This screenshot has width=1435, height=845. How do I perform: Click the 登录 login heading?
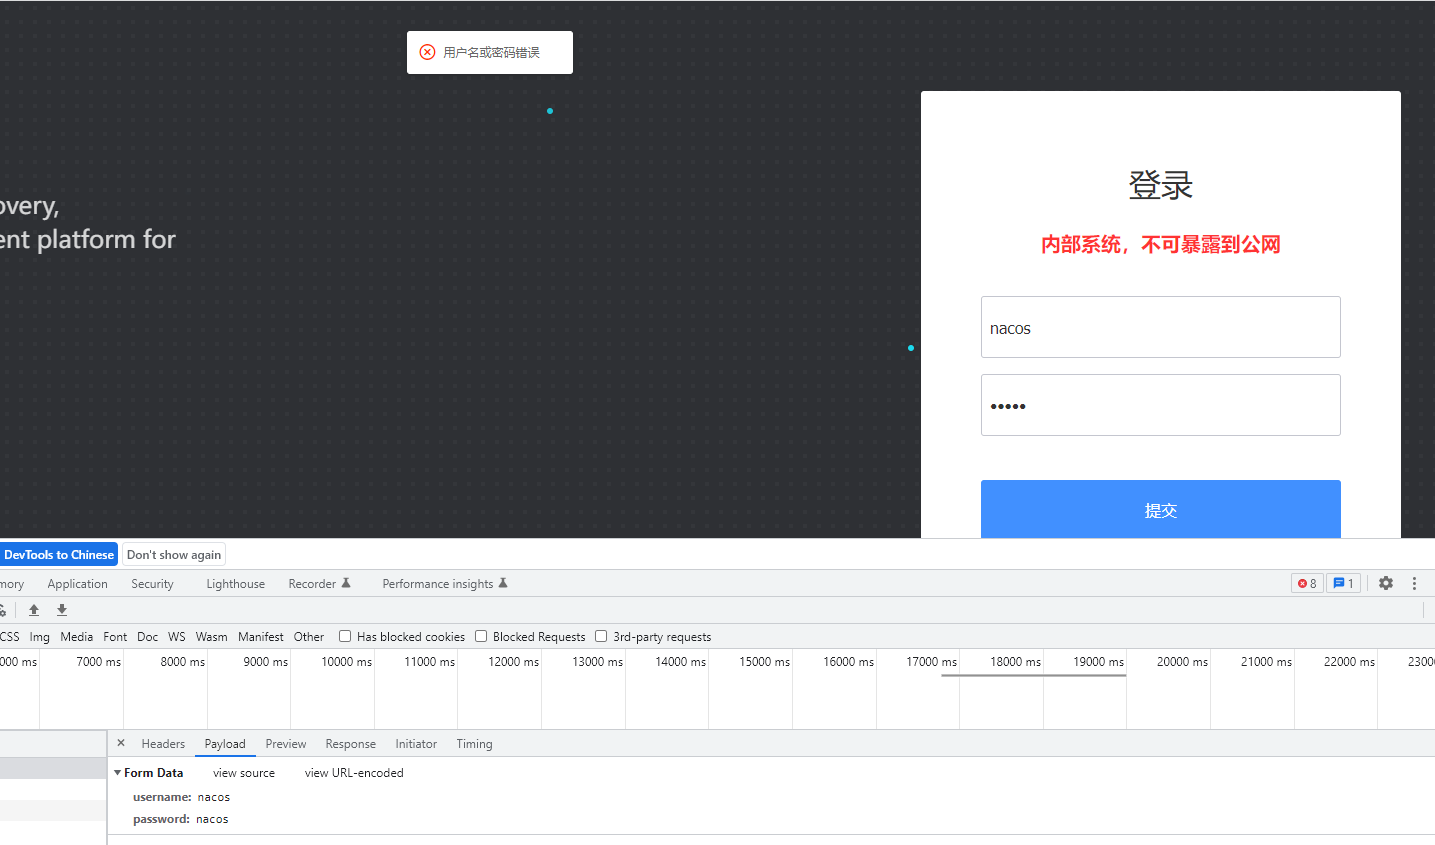(x=1160, y=185)
